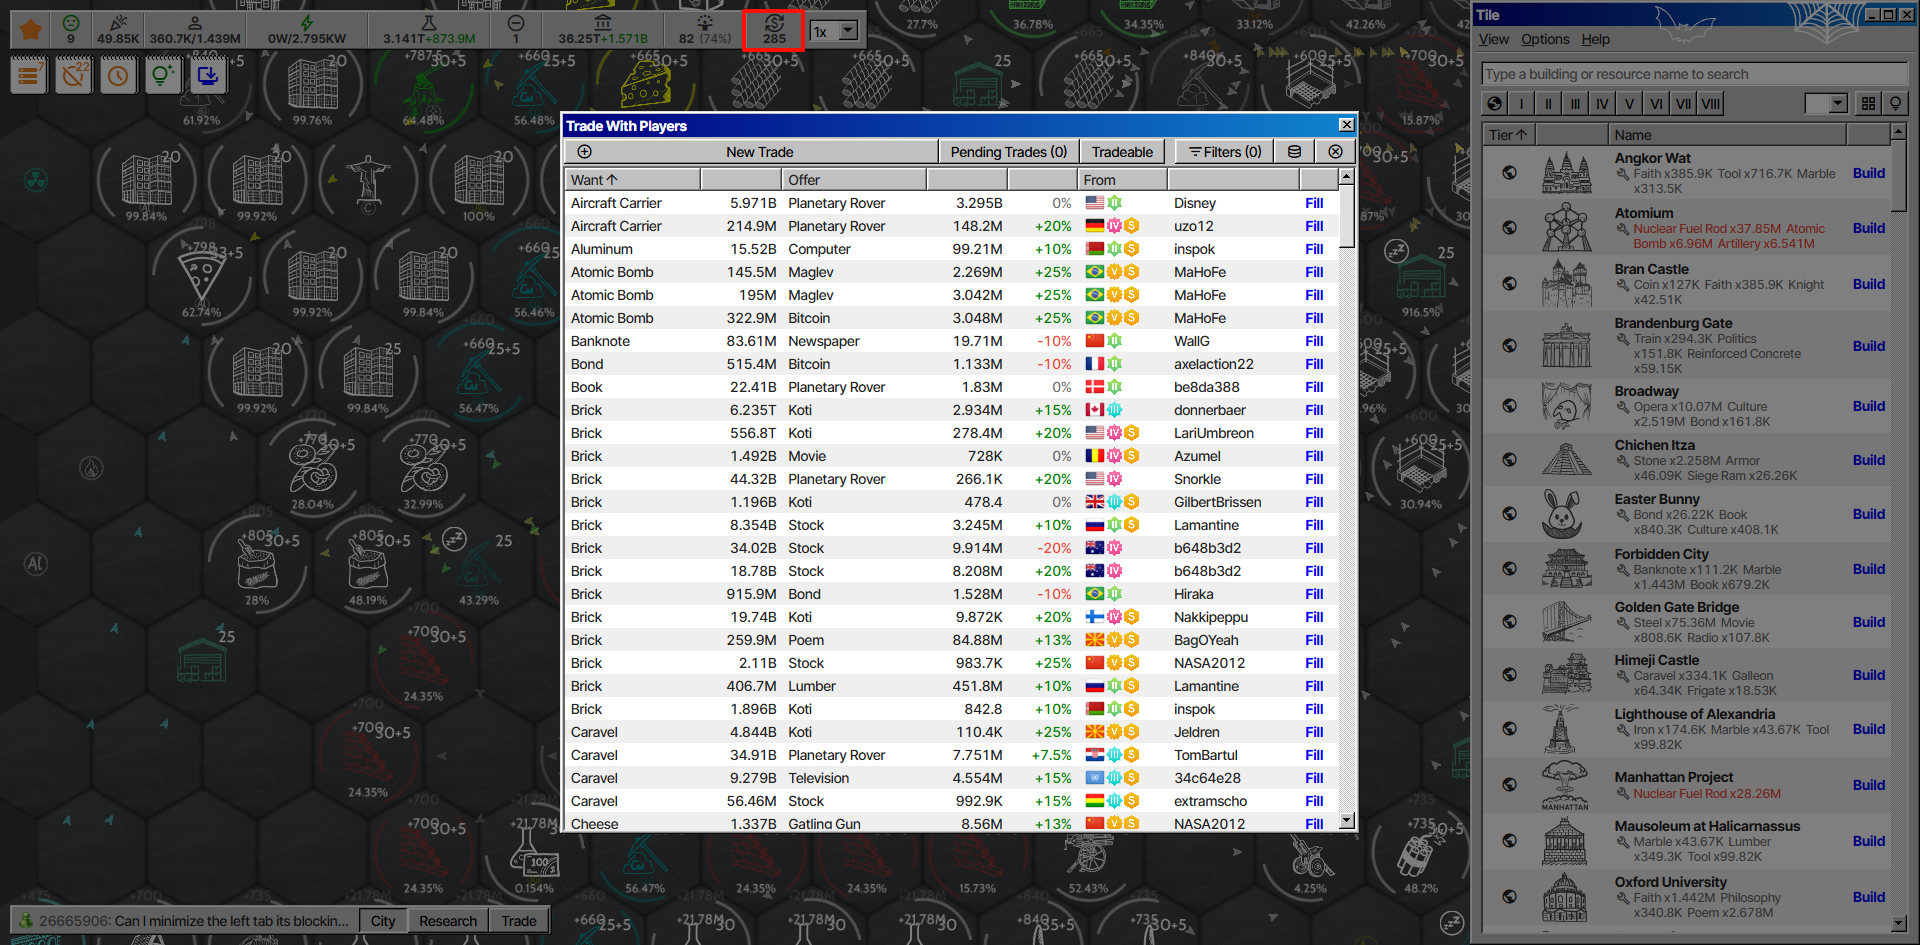Click Build for Angkor Wat
Image resolution: width=1920 pixels, height=945 pixels.
click(x=1868, y=173)
